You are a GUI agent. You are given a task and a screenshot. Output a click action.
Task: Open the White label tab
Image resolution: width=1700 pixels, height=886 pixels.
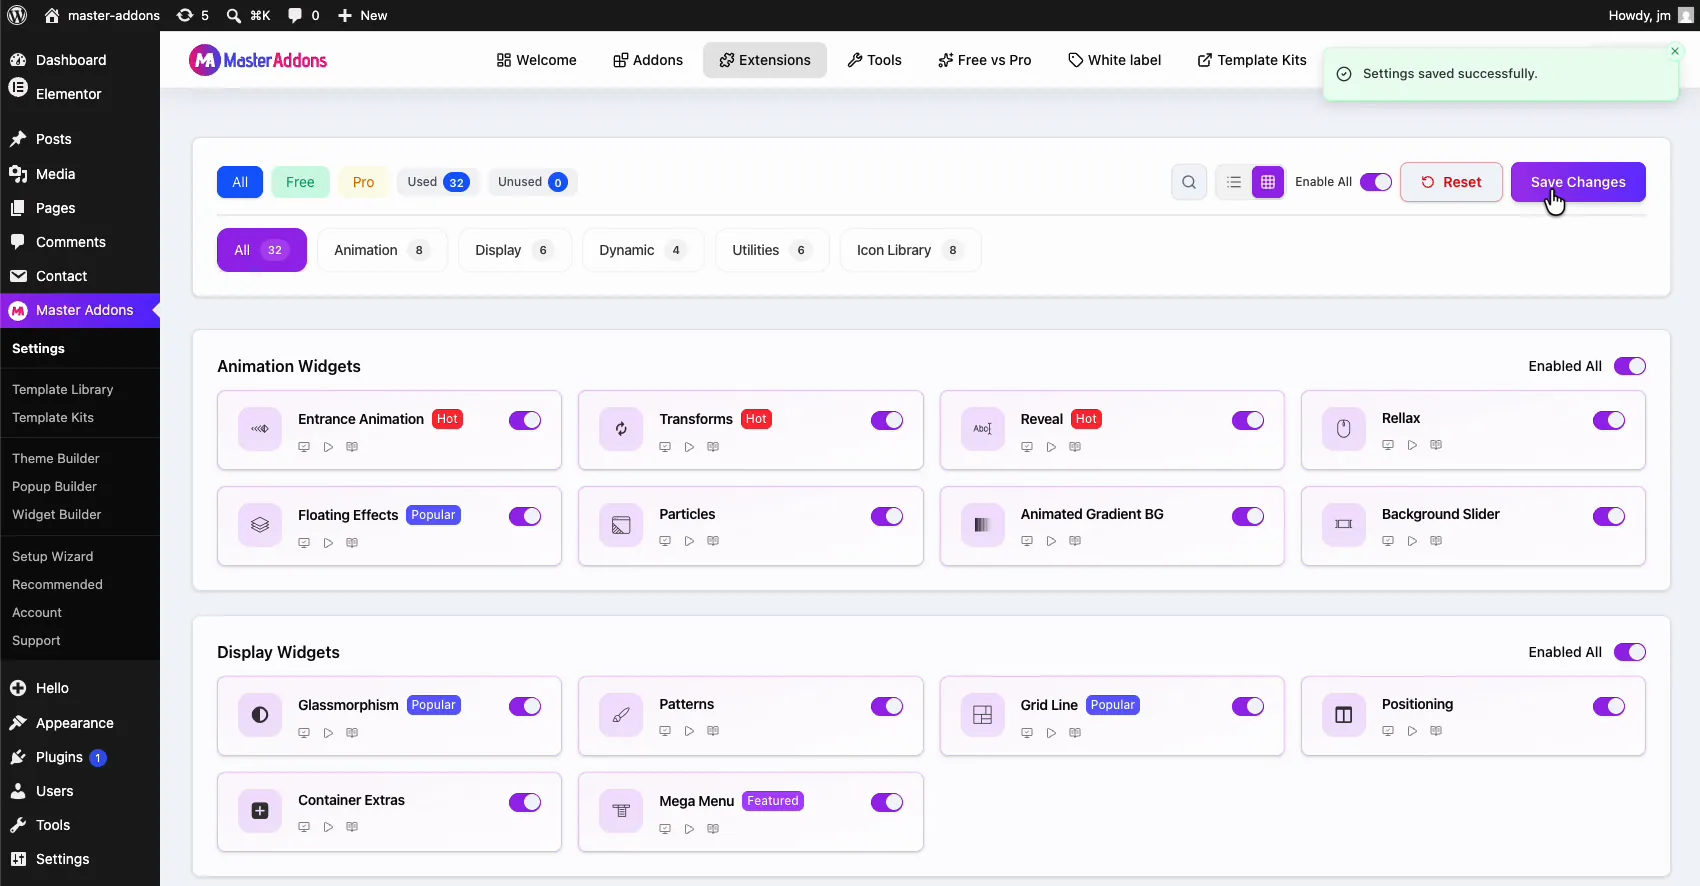click(x=1115, y=60)
